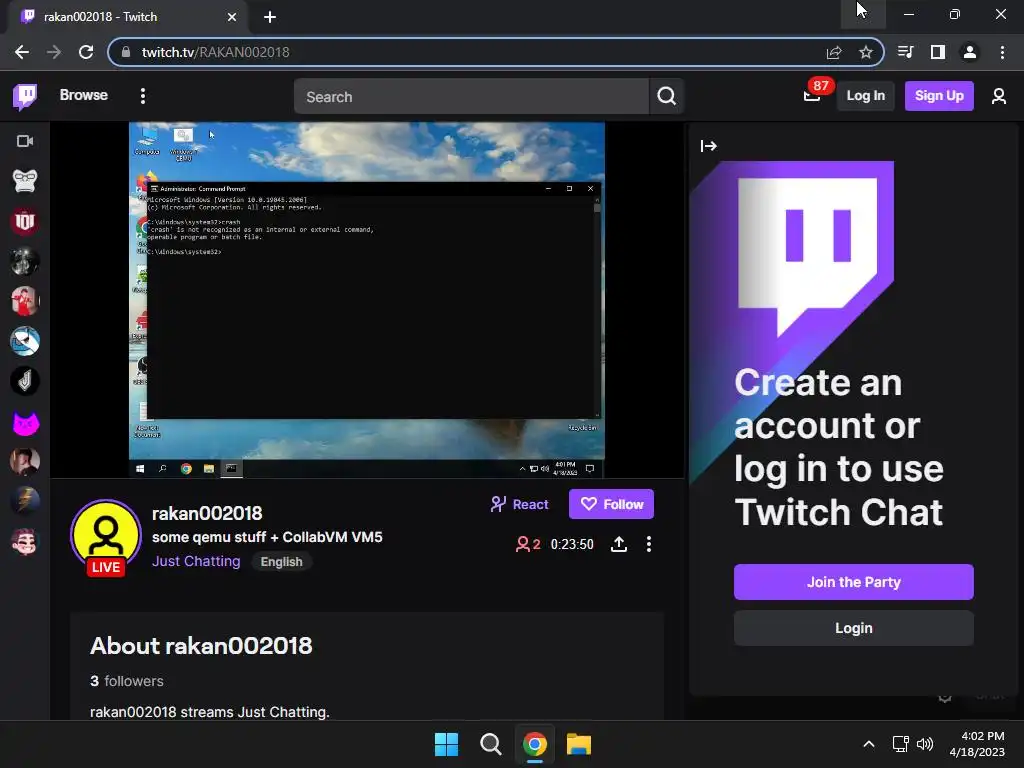Open the three-dot menu next to Browse
Viewport: 1024px width, 768px height.
coord(142,96)
